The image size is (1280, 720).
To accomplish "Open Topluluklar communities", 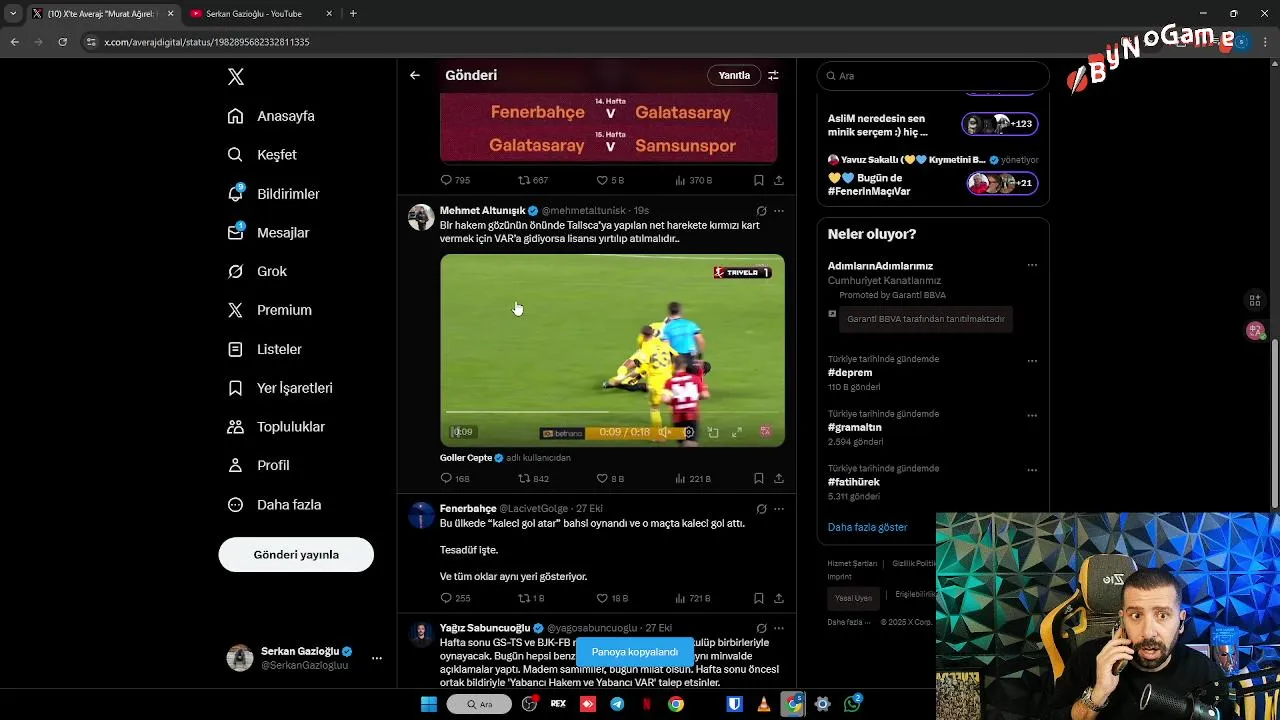I will coord(276,427).
